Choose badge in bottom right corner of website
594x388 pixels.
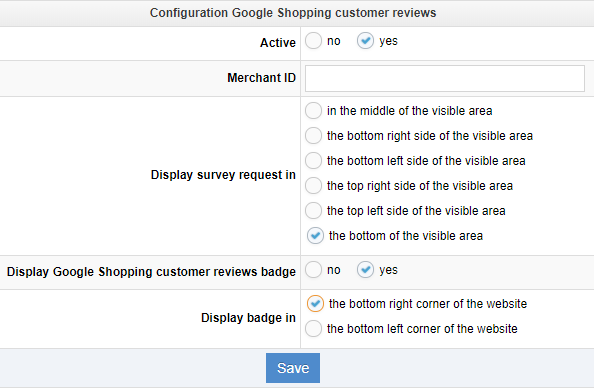315,304
